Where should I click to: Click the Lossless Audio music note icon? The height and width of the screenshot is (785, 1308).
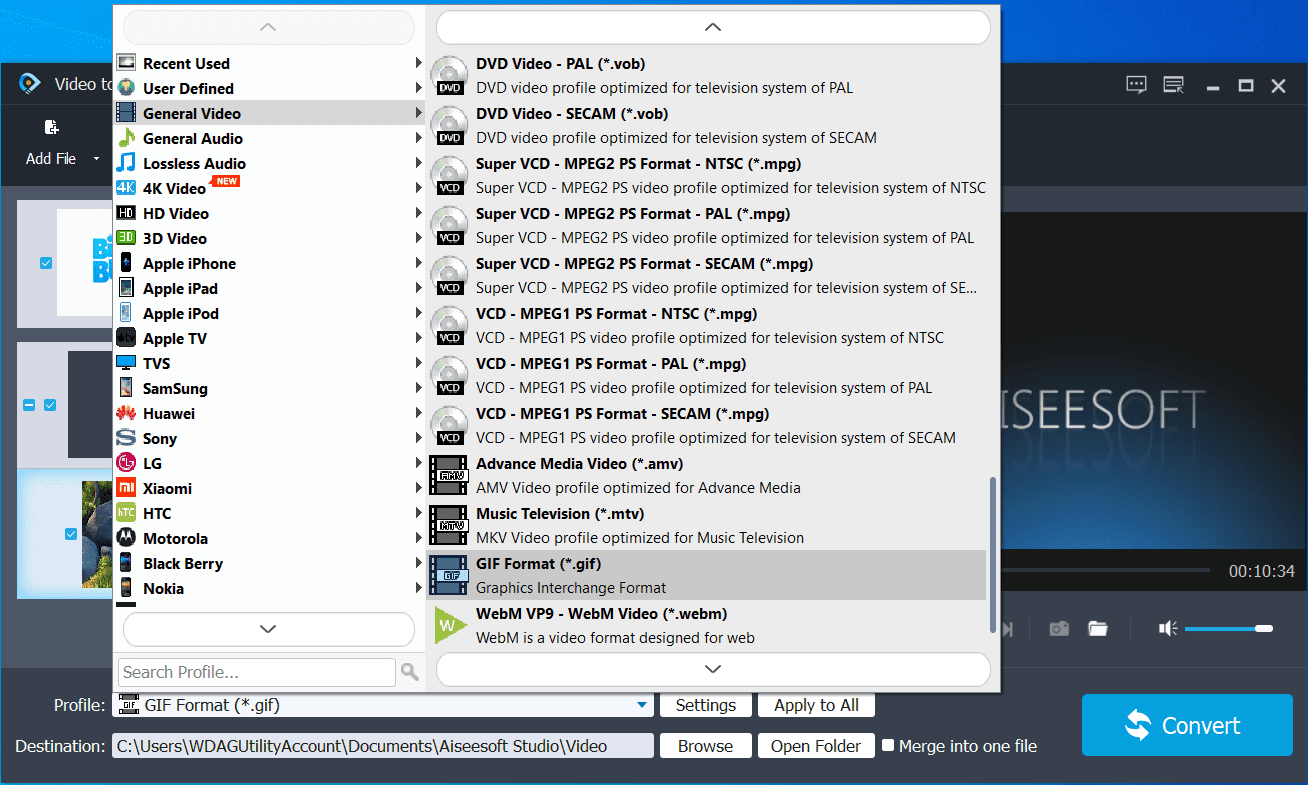[126, 163]
